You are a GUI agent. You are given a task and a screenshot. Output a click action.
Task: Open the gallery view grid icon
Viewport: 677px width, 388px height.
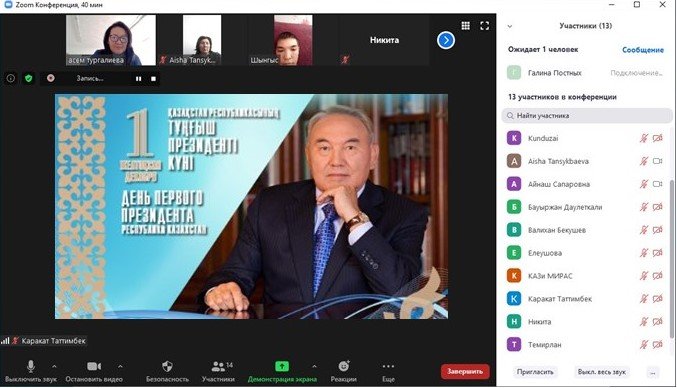[x=465, y=26]
